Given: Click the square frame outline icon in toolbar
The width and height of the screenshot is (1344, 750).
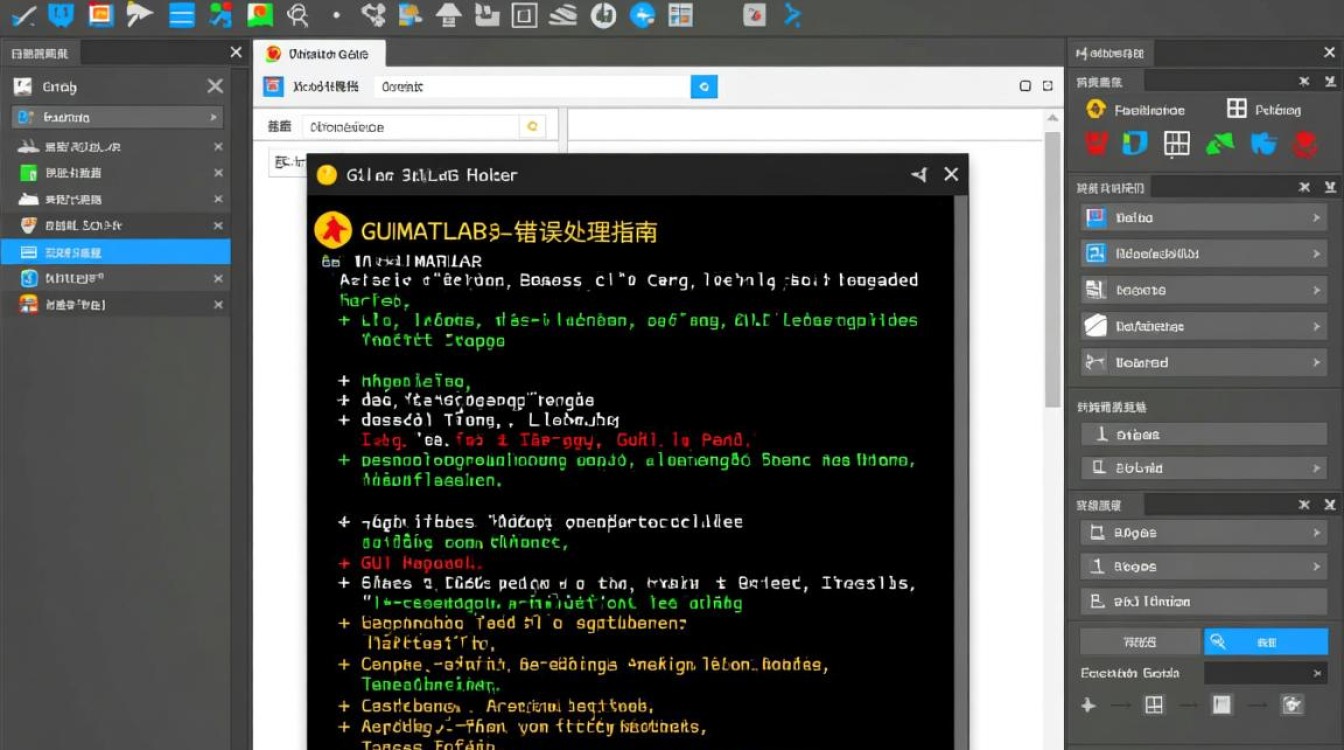Looking at the screenshot, I should (524, 14).
